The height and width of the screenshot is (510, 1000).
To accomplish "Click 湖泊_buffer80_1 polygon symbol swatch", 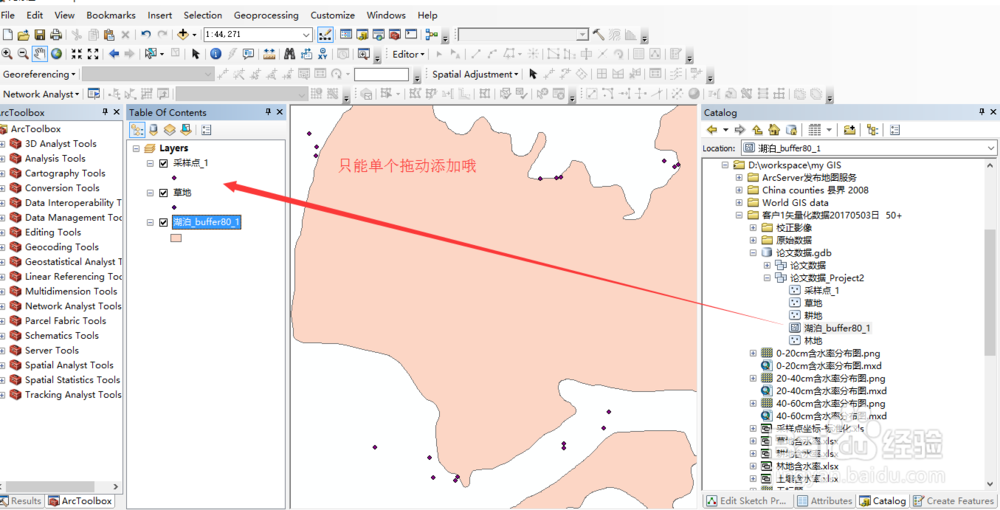I will point(176,238).
